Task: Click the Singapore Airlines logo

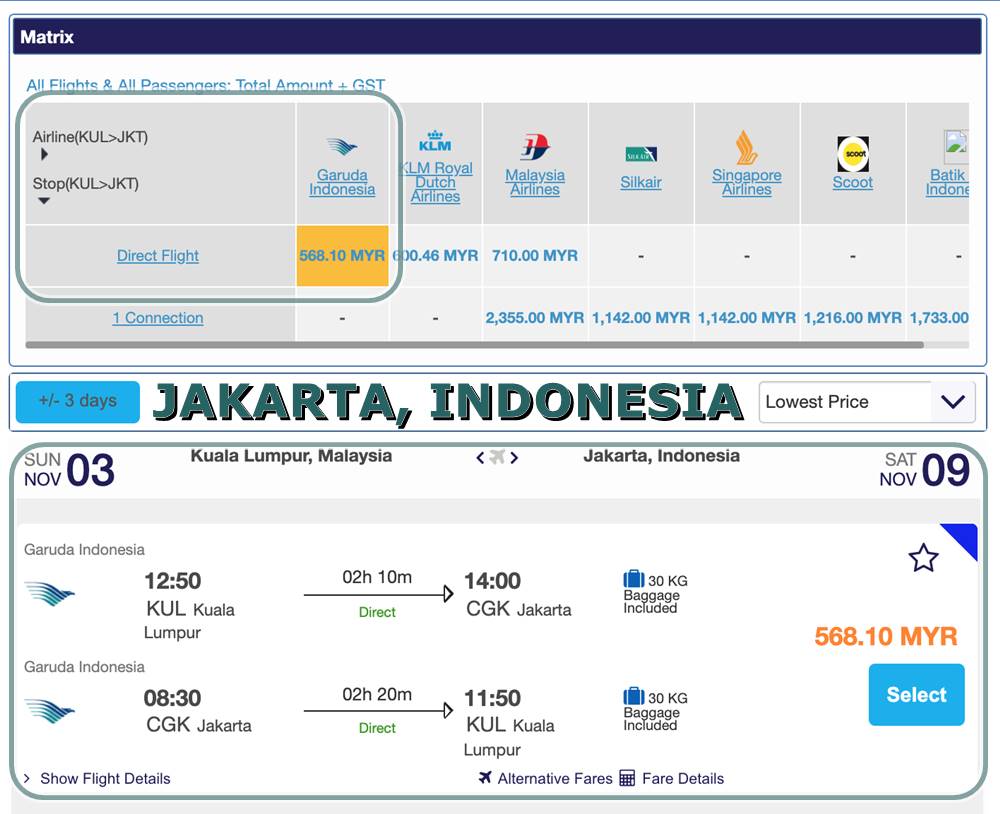Action: click(x=746, y=147)
